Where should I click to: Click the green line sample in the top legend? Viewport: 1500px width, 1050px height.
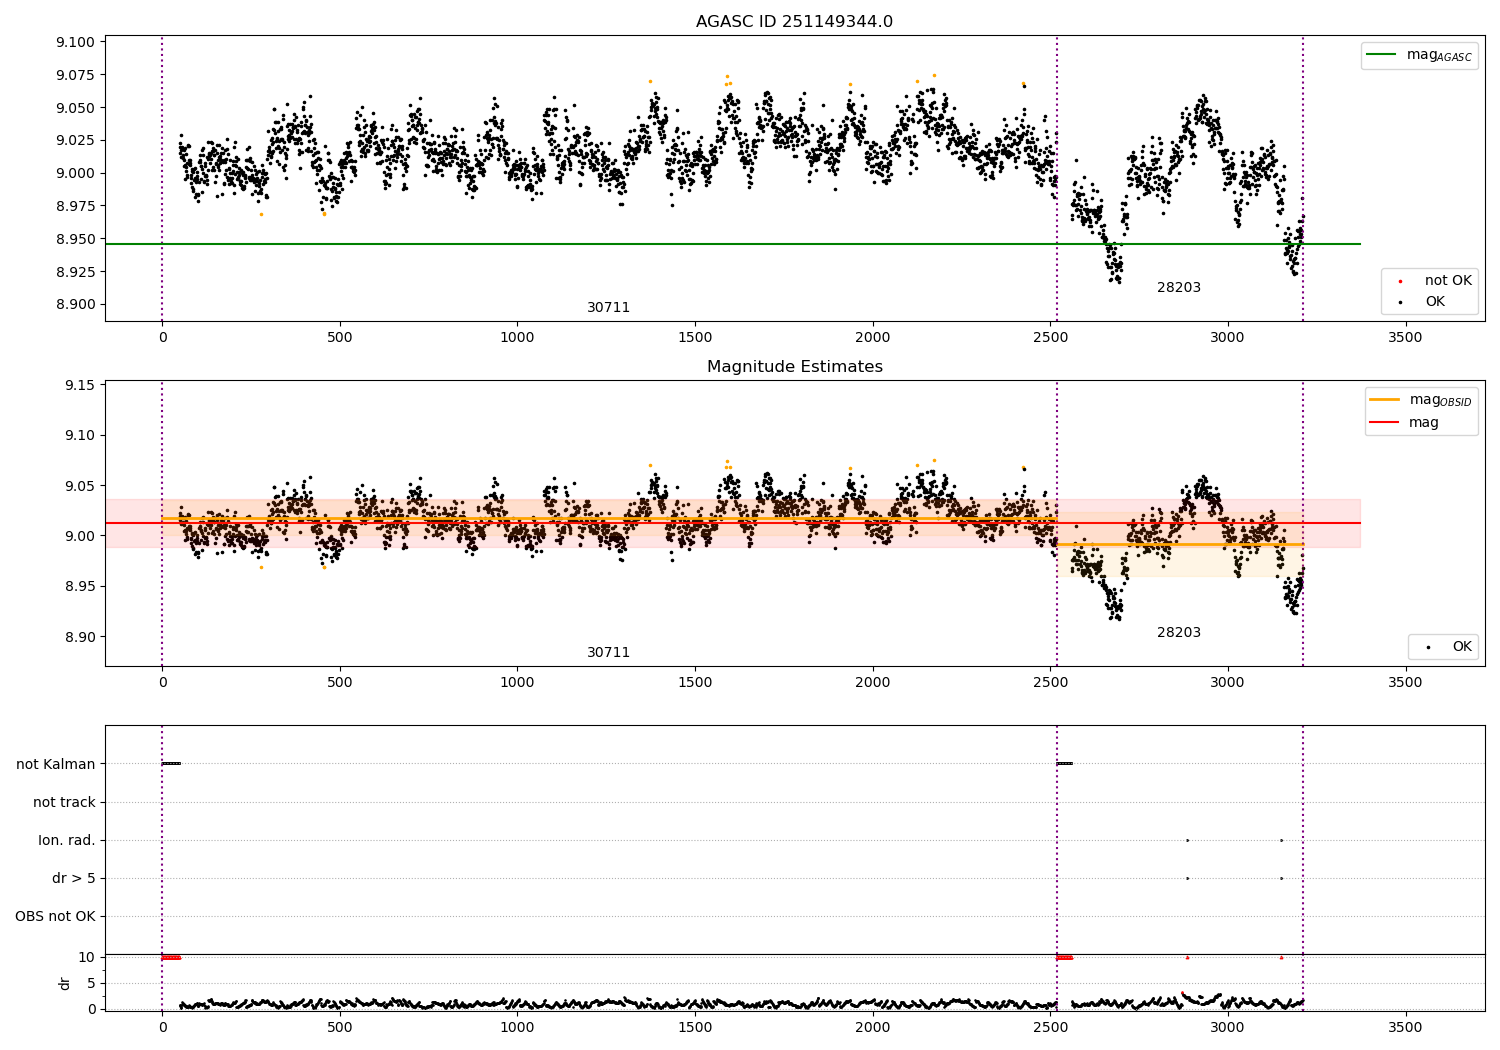tap(1382, 55)
